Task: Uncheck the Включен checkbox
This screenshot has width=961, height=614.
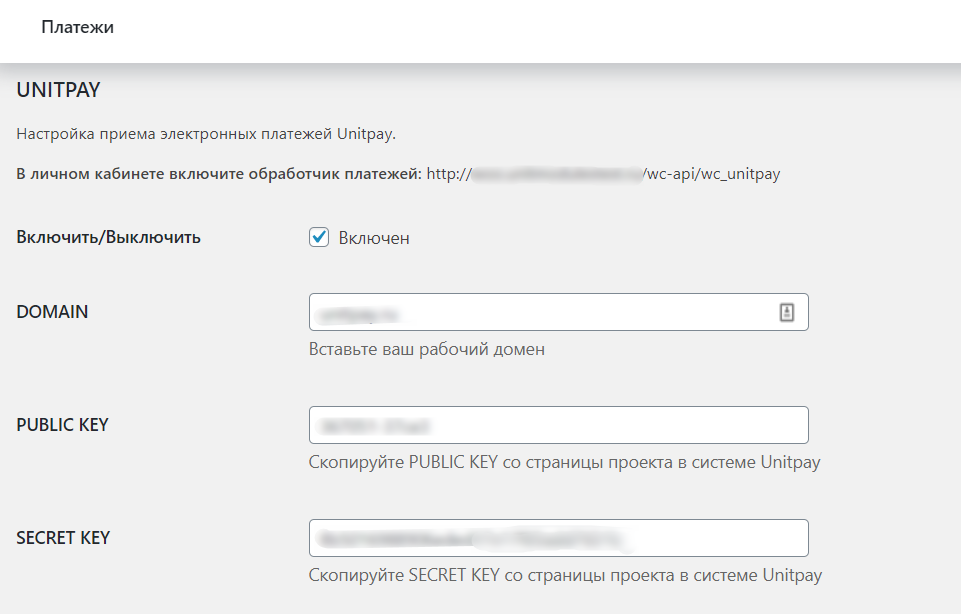Action: pyautogui.click(x=319, y=237)
